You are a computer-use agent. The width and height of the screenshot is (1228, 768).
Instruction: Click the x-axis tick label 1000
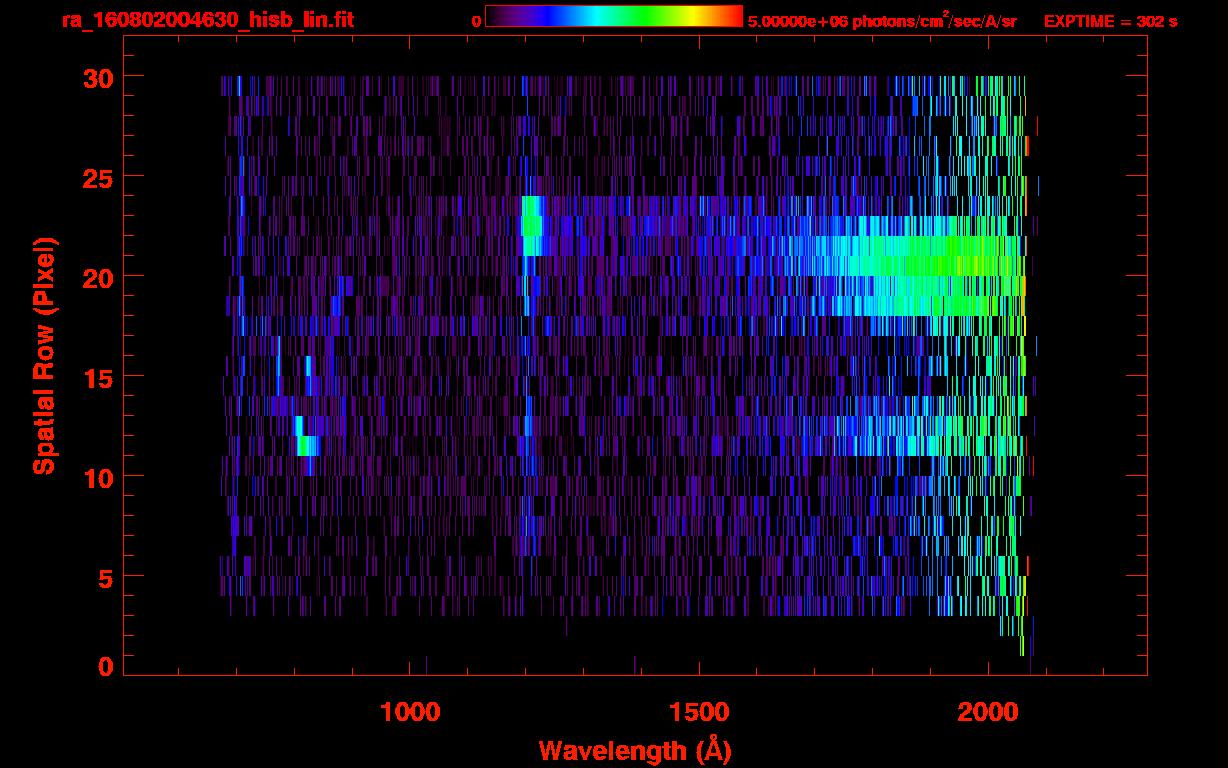click(411, 712)
